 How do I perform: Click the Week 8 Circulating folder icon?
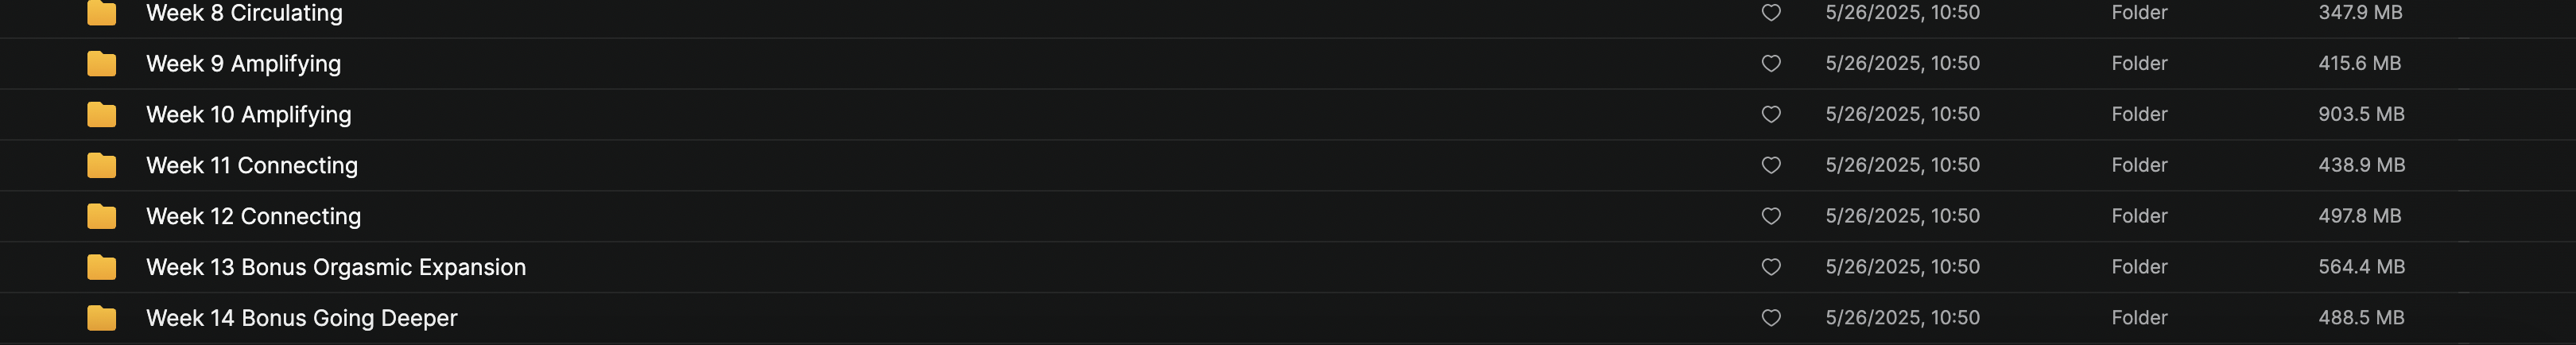coord(101,13)
